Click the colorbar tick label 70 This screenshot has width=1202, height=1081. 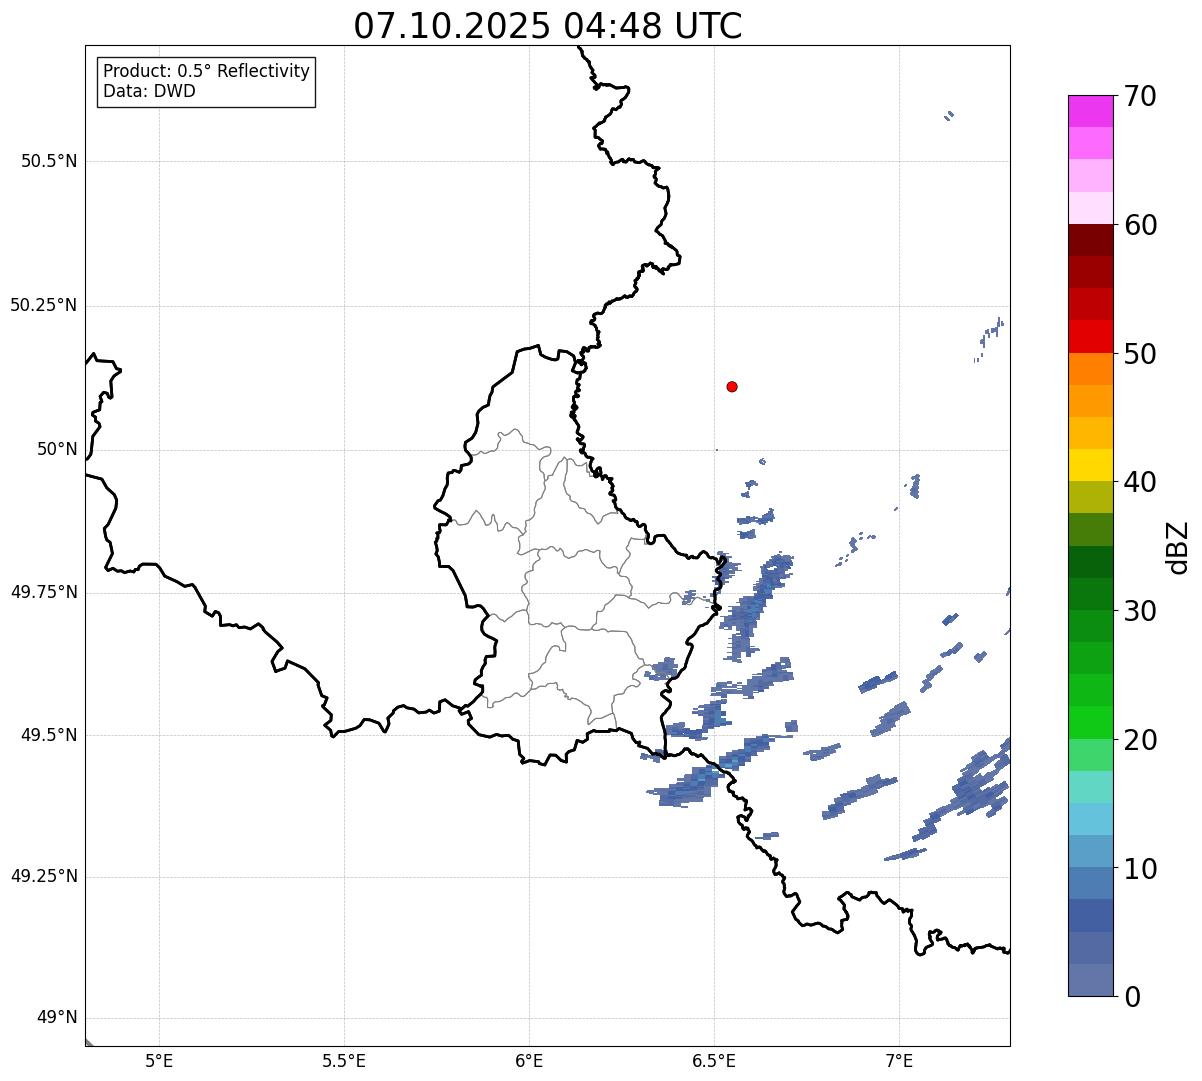[1140, 96]
